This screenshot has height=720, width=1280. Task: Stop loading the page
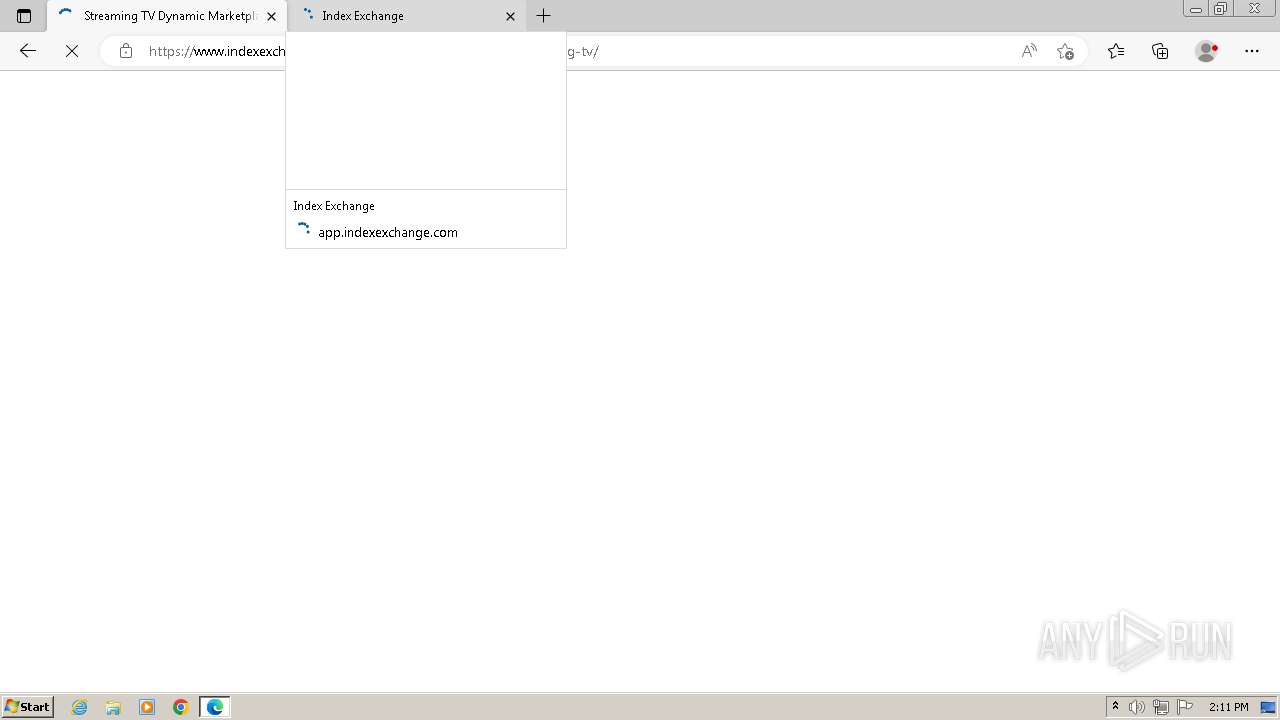tap(72, 51)
